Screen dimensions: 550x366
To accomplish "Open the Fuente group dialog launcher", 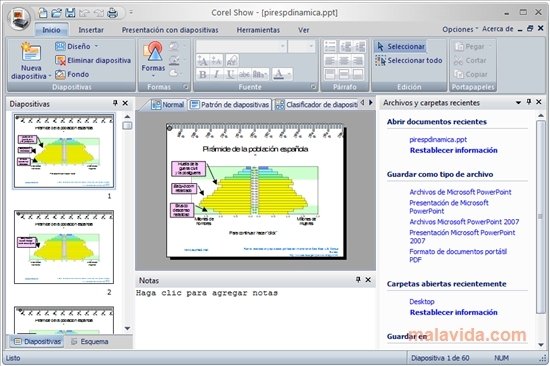I will [x=313, y=87].
